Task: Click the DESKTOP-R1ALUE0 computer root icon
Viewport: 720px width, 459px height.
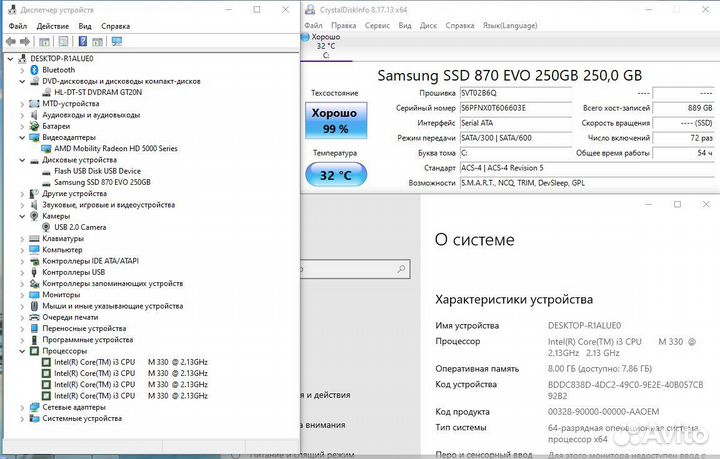Action: coord(22,59)
